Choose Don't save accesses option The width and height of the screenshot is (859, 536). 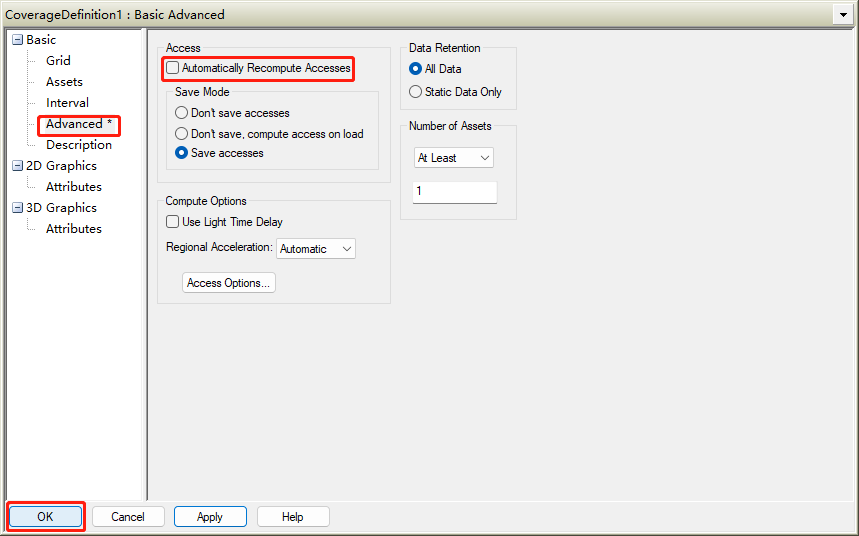point(182,113)
